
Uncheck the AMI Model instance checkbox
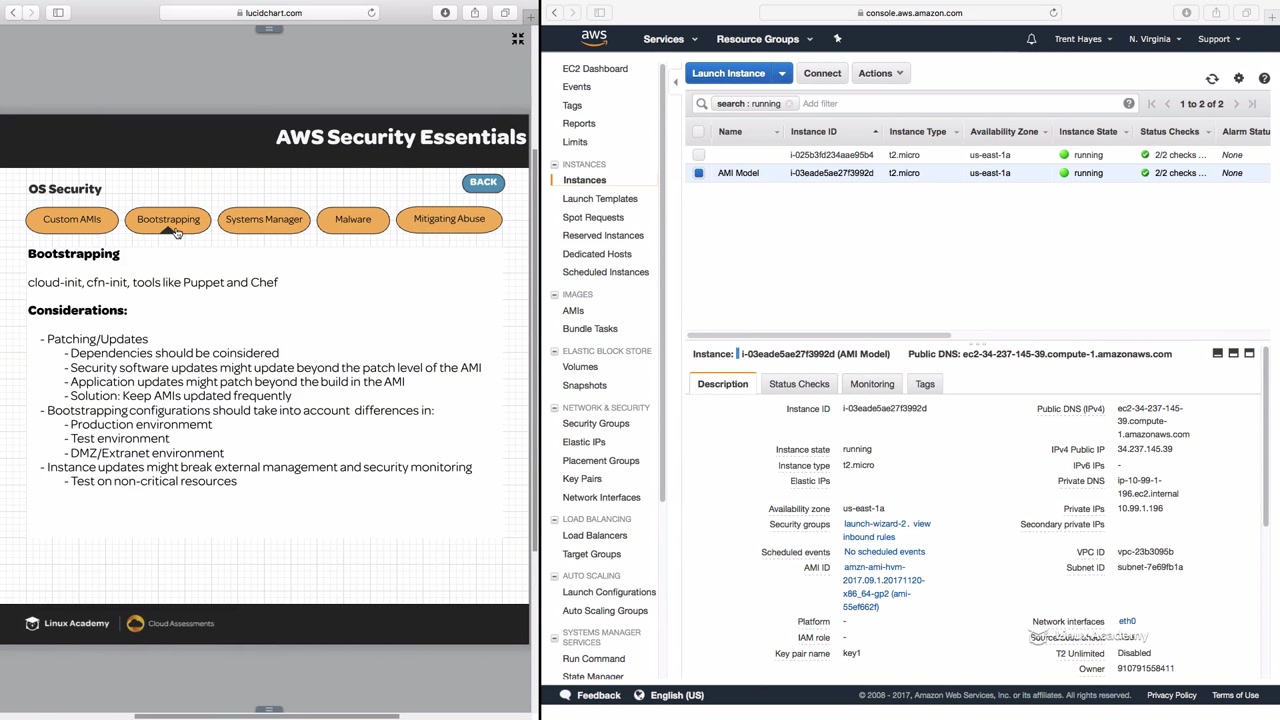(x=698, y=173)
